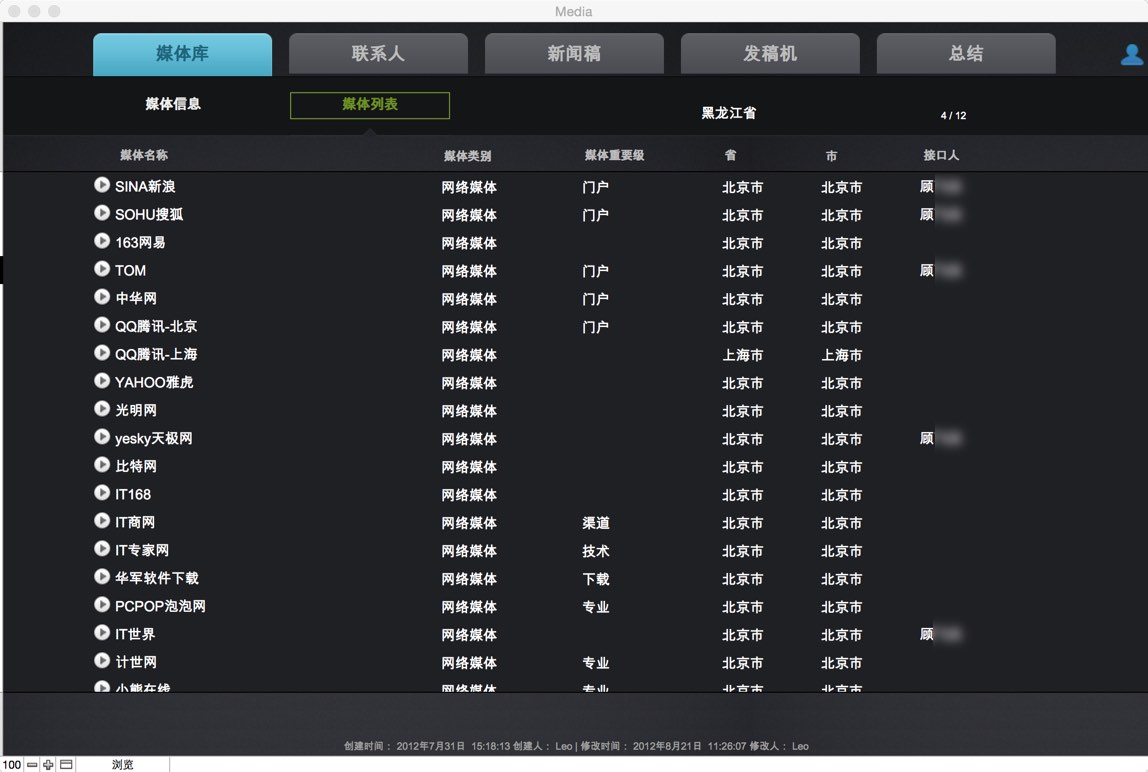1148x772 pixels.
Task: Click the 4 / 12 record counter
Action: click(953, 116)
